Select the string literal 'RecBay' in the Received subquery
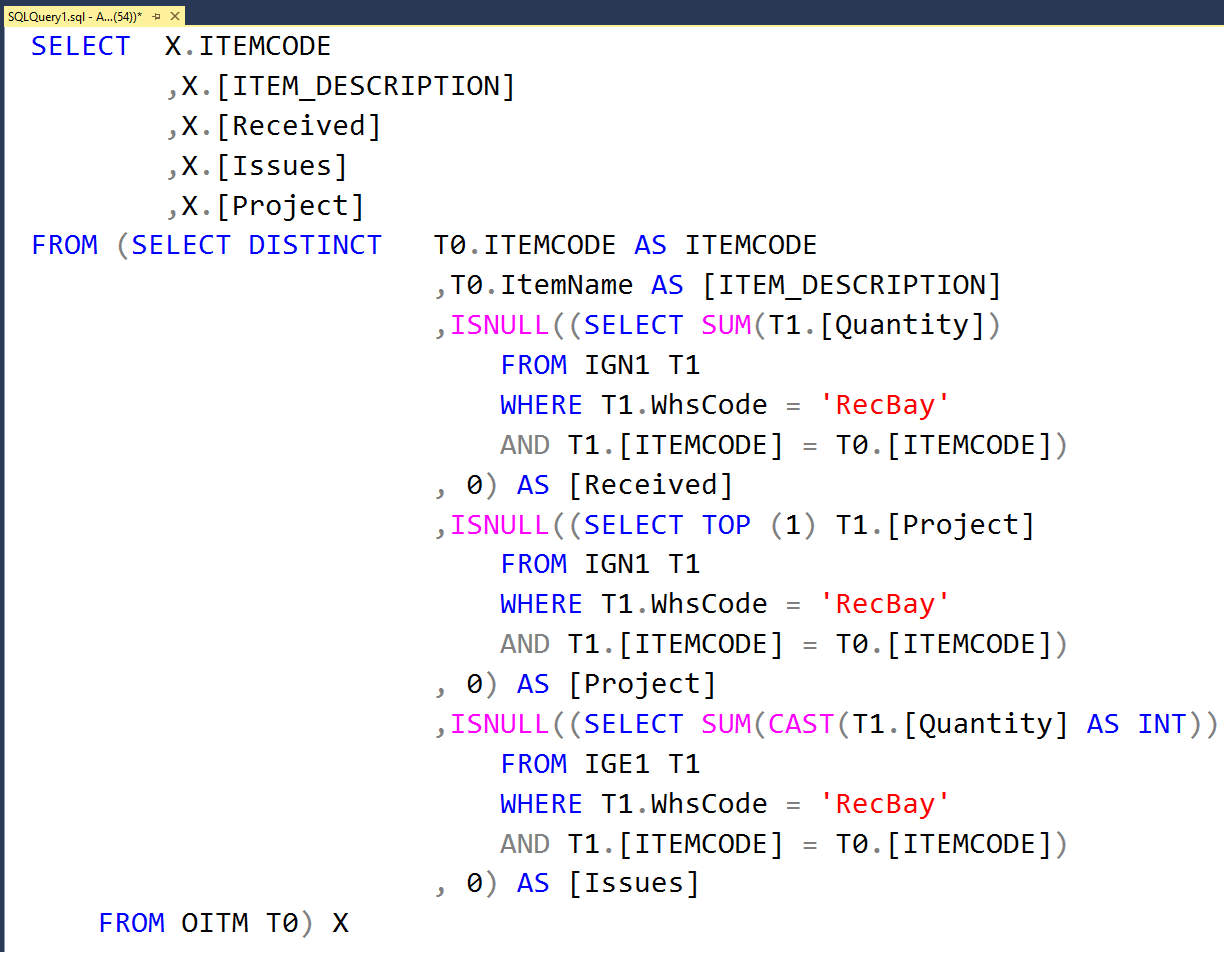This screenshot has width=1224, height=953. click(x=884, y=404)
